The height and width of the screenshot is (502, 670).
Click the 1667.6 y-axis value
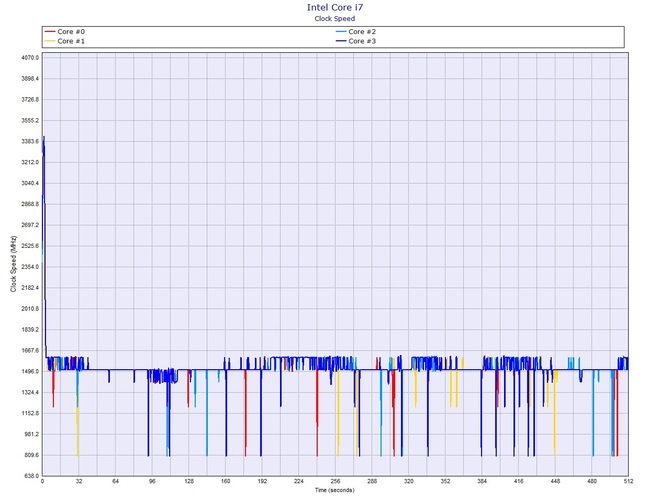30,351
